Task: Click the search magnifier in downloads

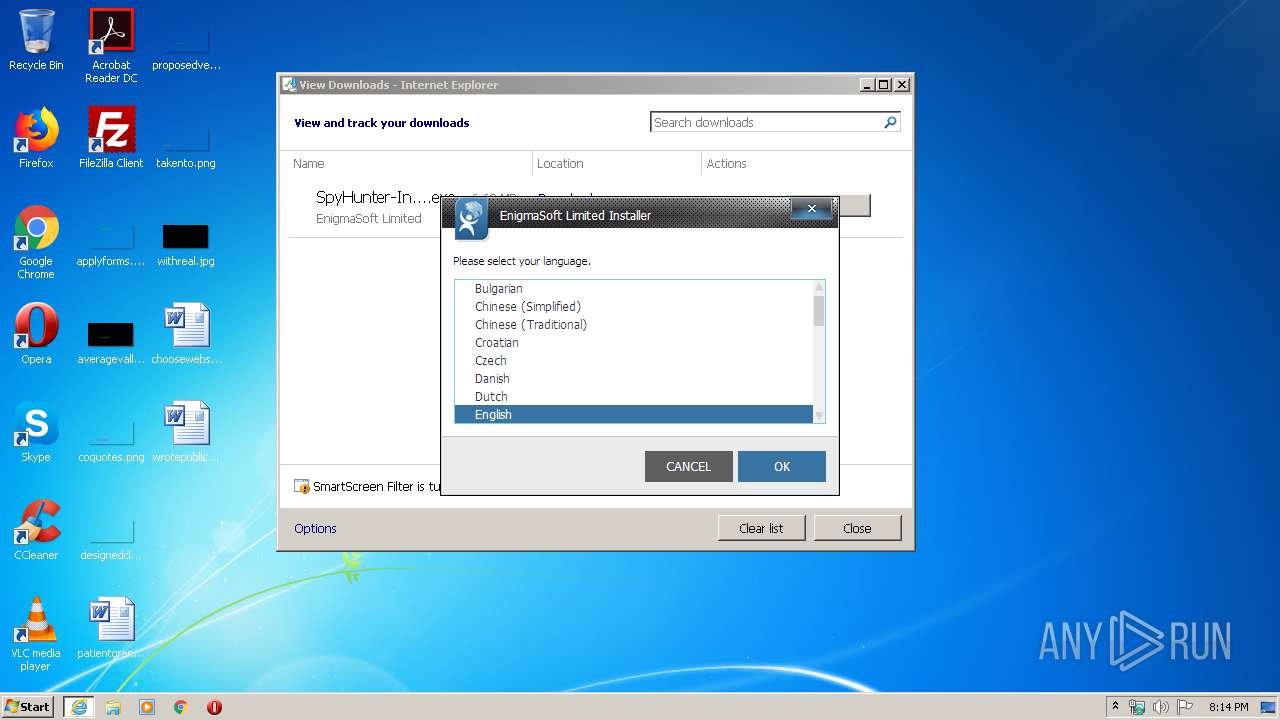Action: (x=890, y=122)
